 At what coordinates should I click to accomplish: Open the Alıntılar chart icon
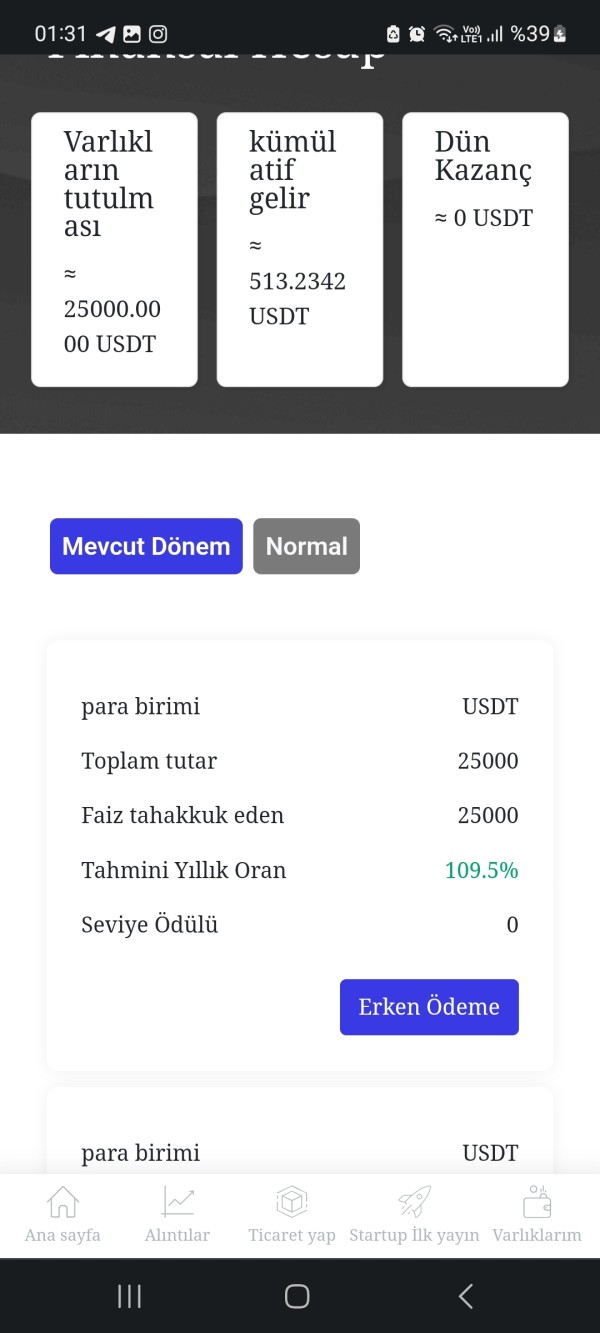(x=178, y=1201)
